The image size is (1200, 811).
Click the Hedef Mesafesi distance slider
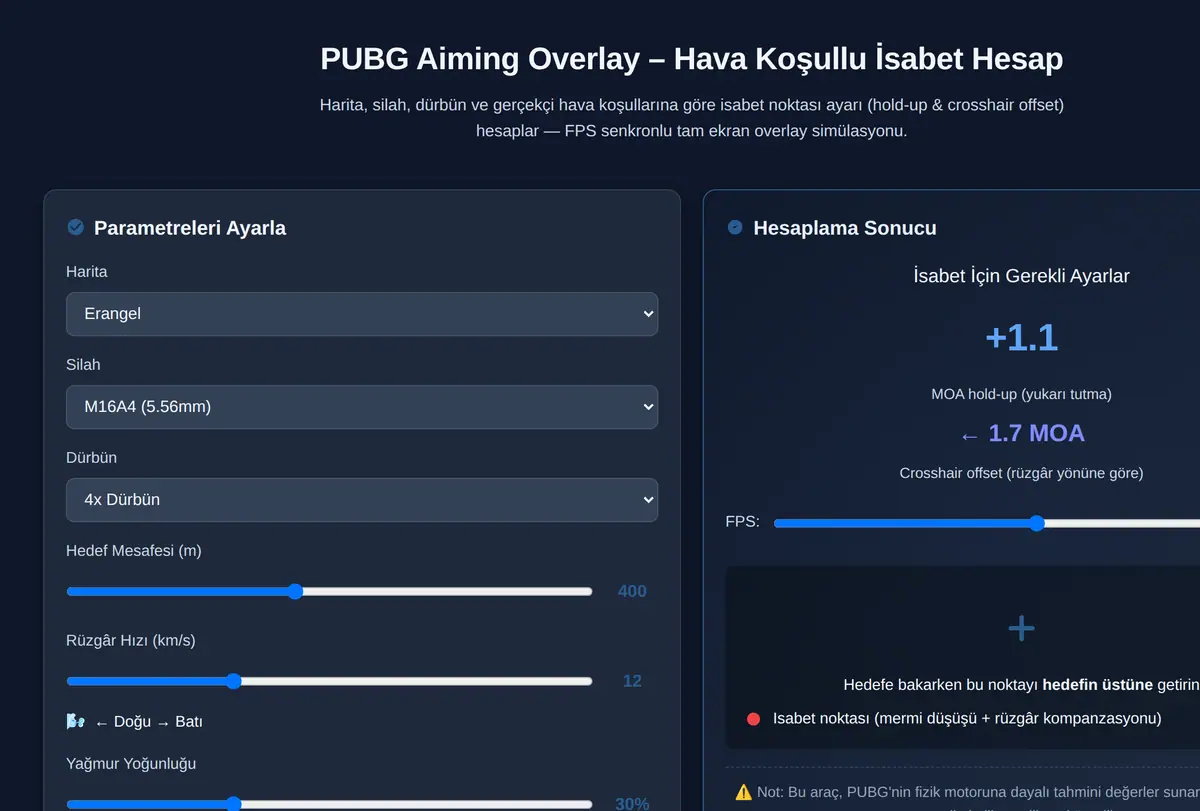[x=329, y=591]
